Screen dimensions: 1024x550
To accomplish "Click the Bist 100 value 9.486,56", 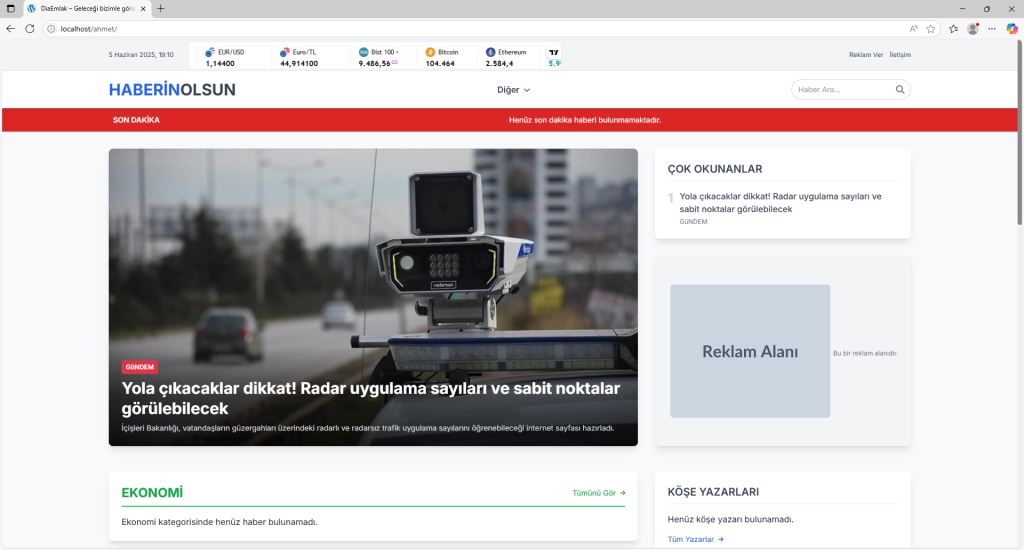I will pos(374,64).
